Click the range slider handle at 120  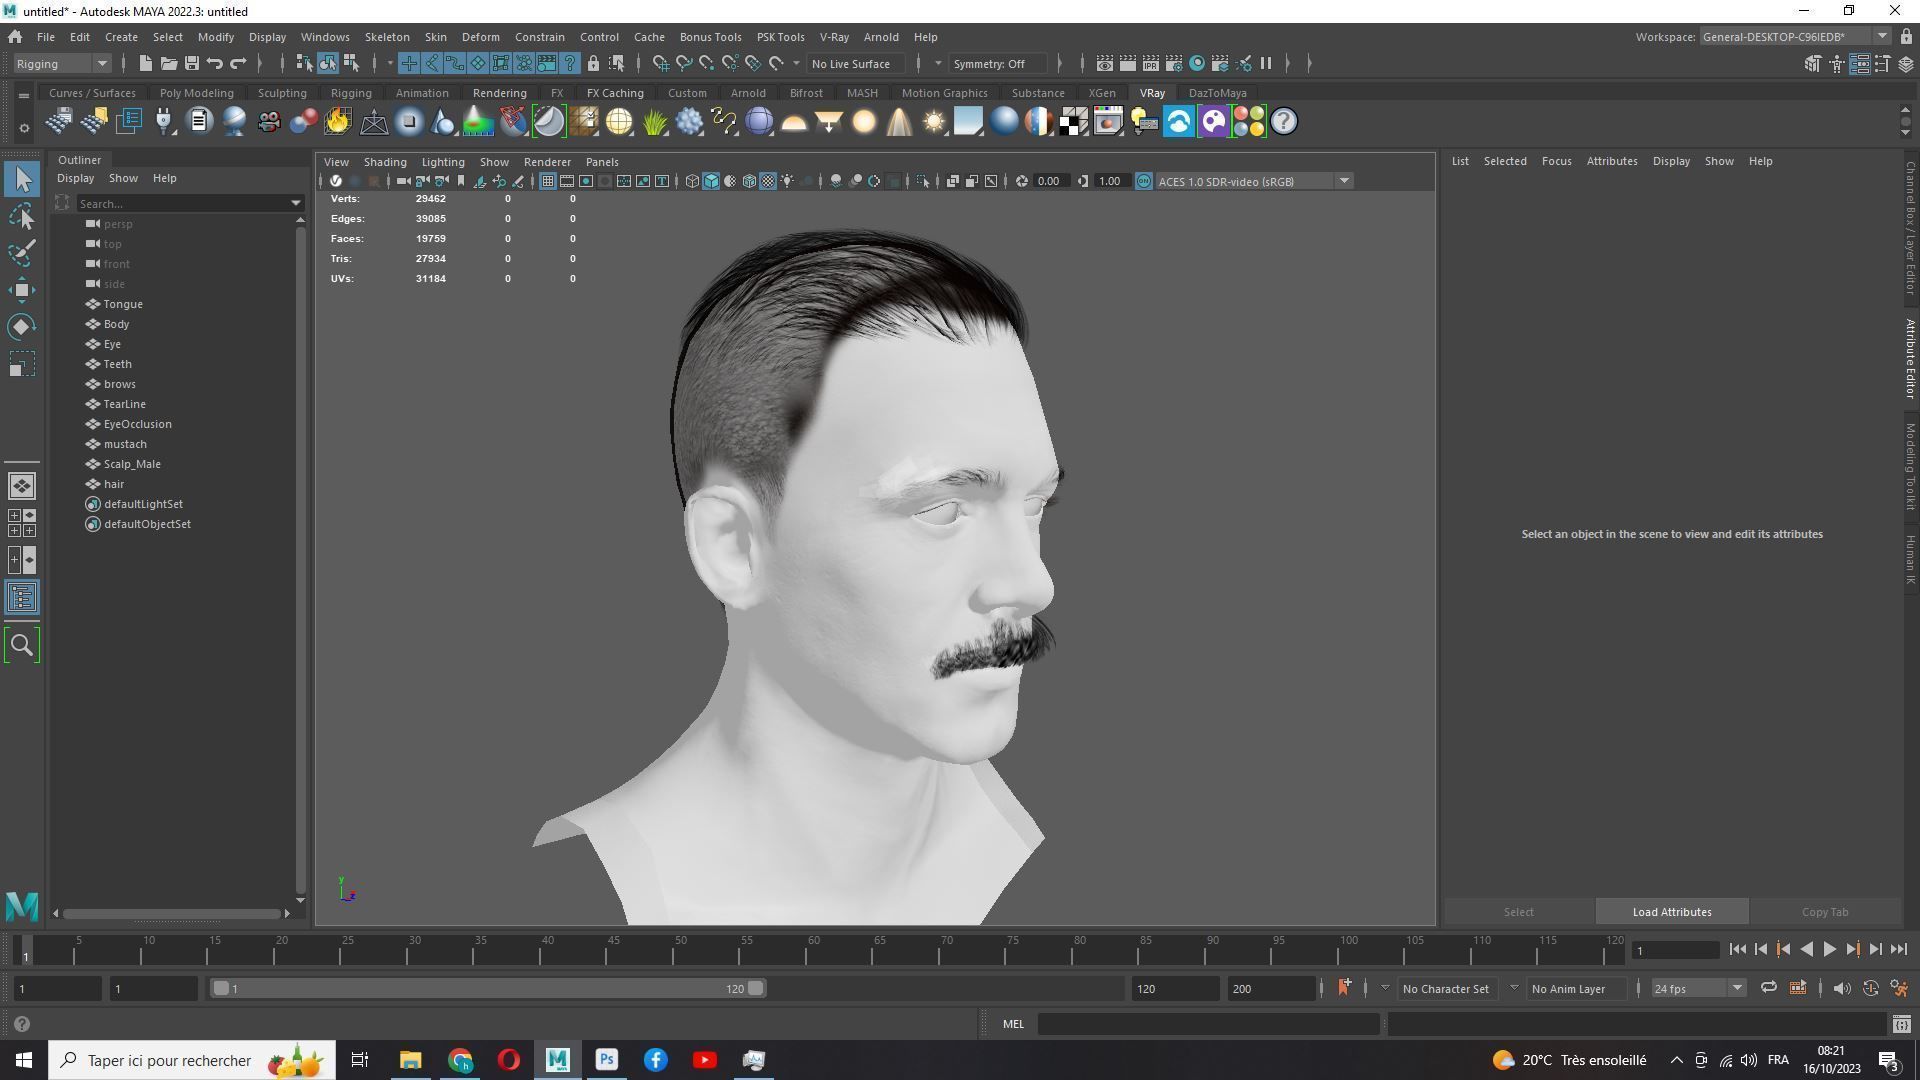pos(756,988)
